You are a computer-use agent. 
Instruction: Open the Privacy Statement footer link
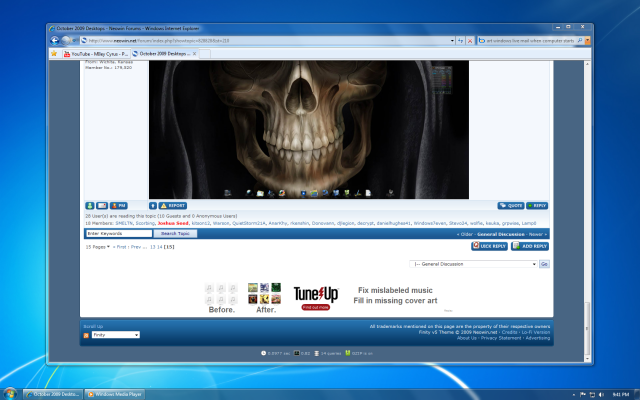[x=501, y=338]
